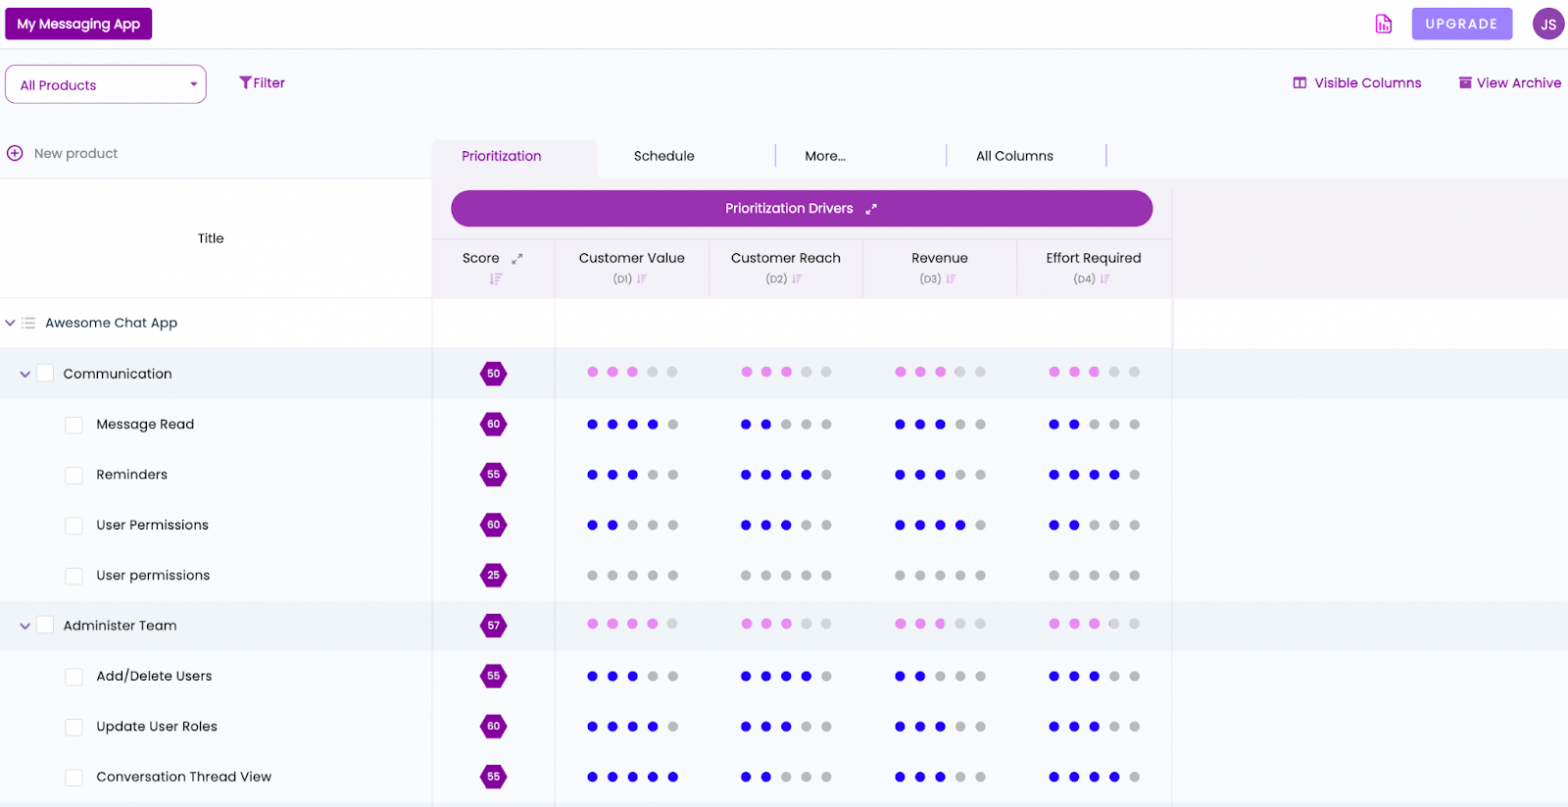Screen dimensions: 1568x807
Task: Set Message Read Customer Value fifth dot
Action: [x=673, y=424]
